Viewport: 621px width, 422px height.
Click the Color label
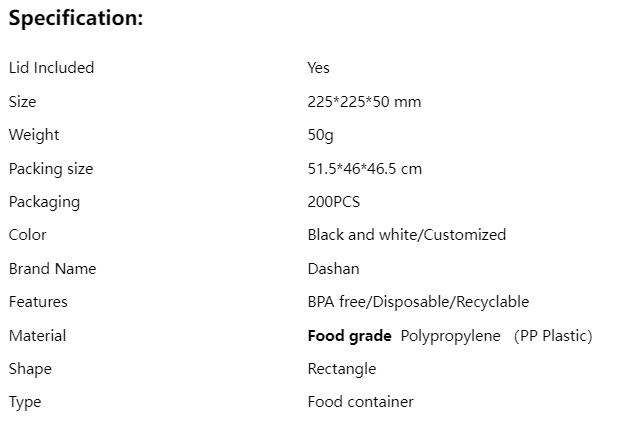click(28, 235)
